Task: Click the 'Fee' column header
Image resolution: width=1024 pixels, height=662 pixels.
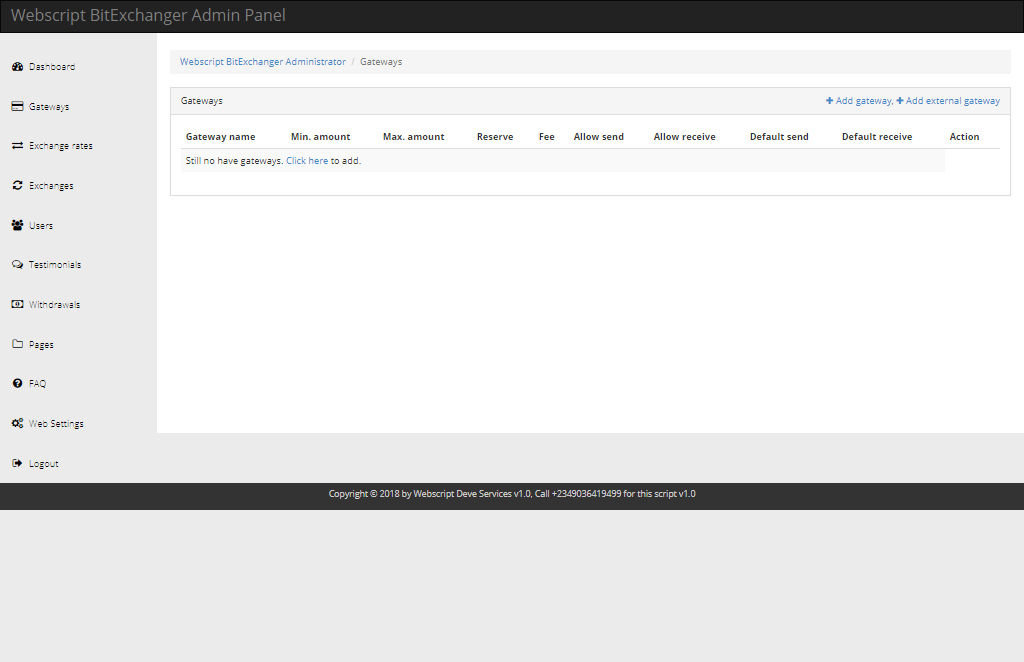Action: click(x=547, y=136)
